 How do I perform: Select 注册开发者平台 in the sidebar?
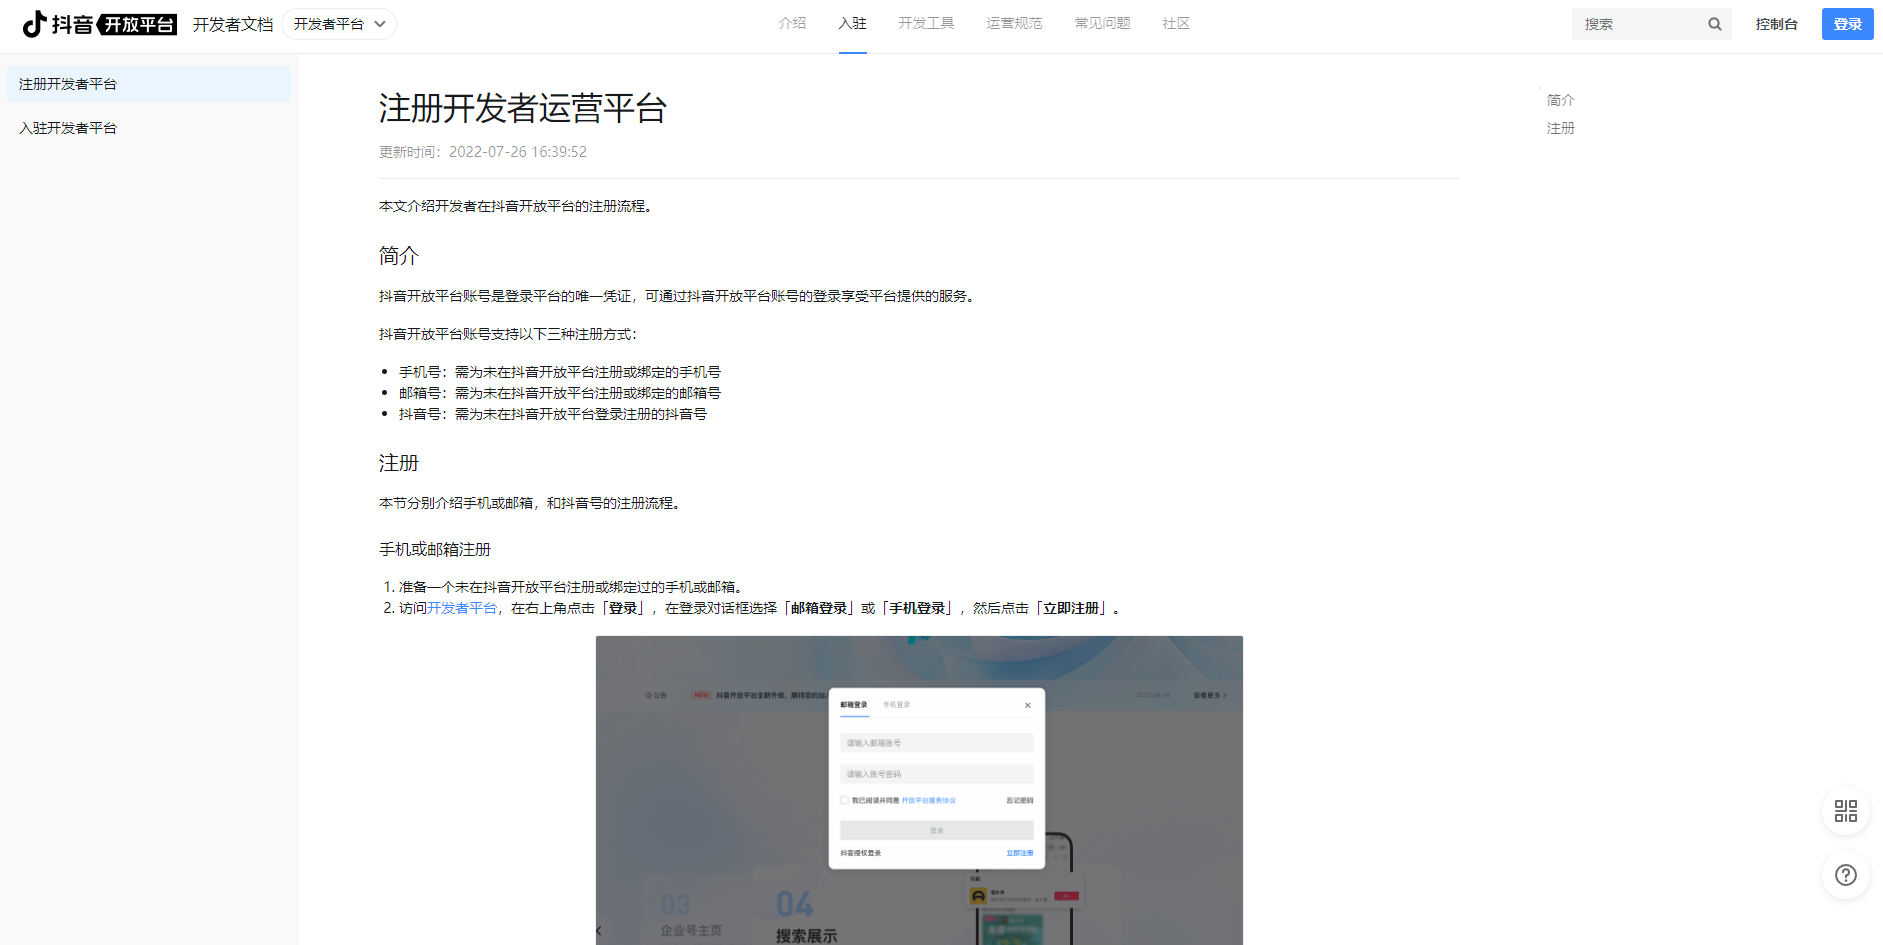(x=149, y=84)
